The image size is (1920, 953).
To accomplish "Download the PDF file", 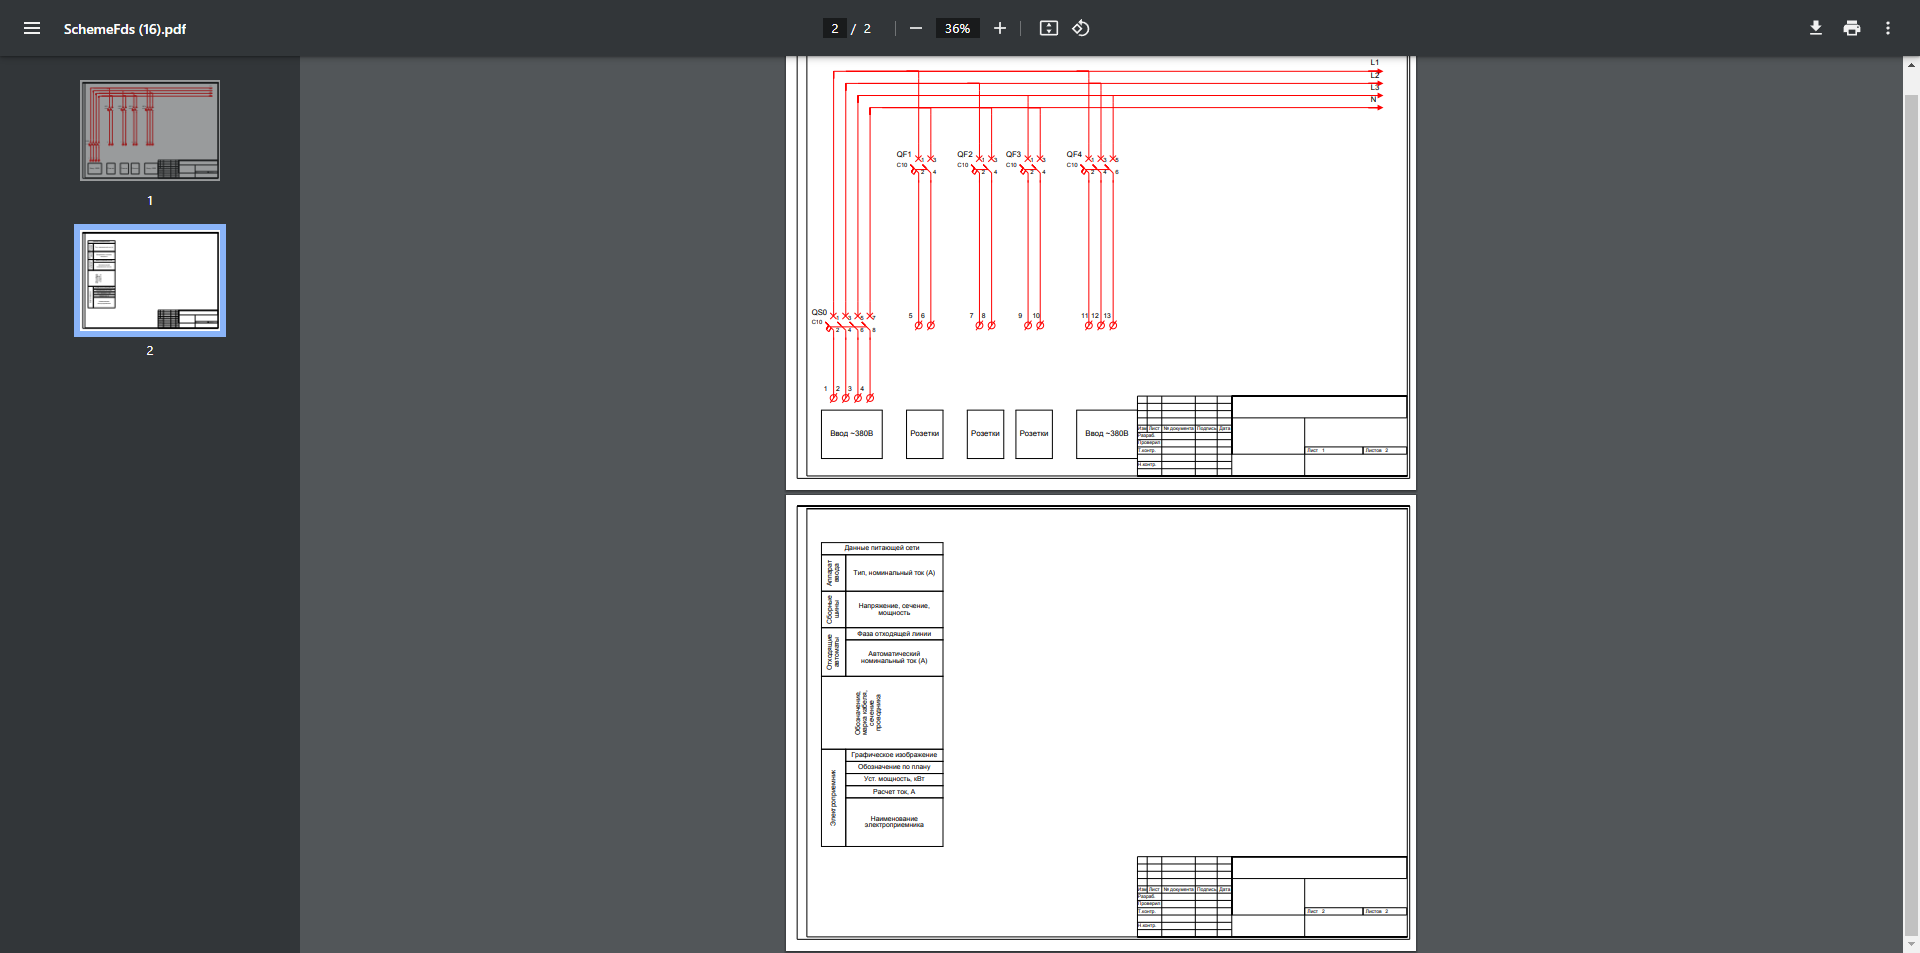I will 1815,28.
